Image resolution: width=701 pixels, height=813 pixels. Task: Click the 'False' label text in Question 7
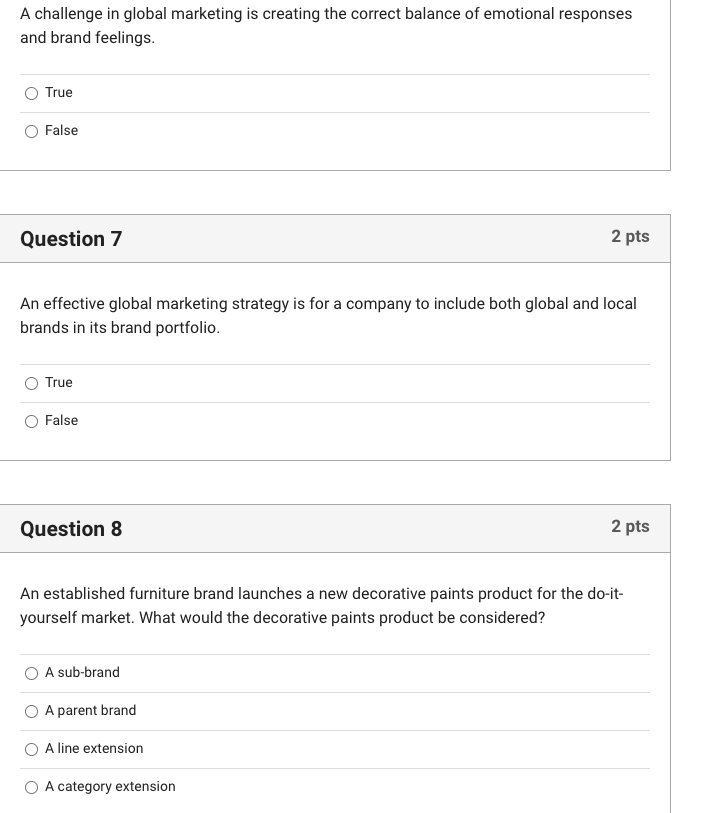(x=61, y=421)
